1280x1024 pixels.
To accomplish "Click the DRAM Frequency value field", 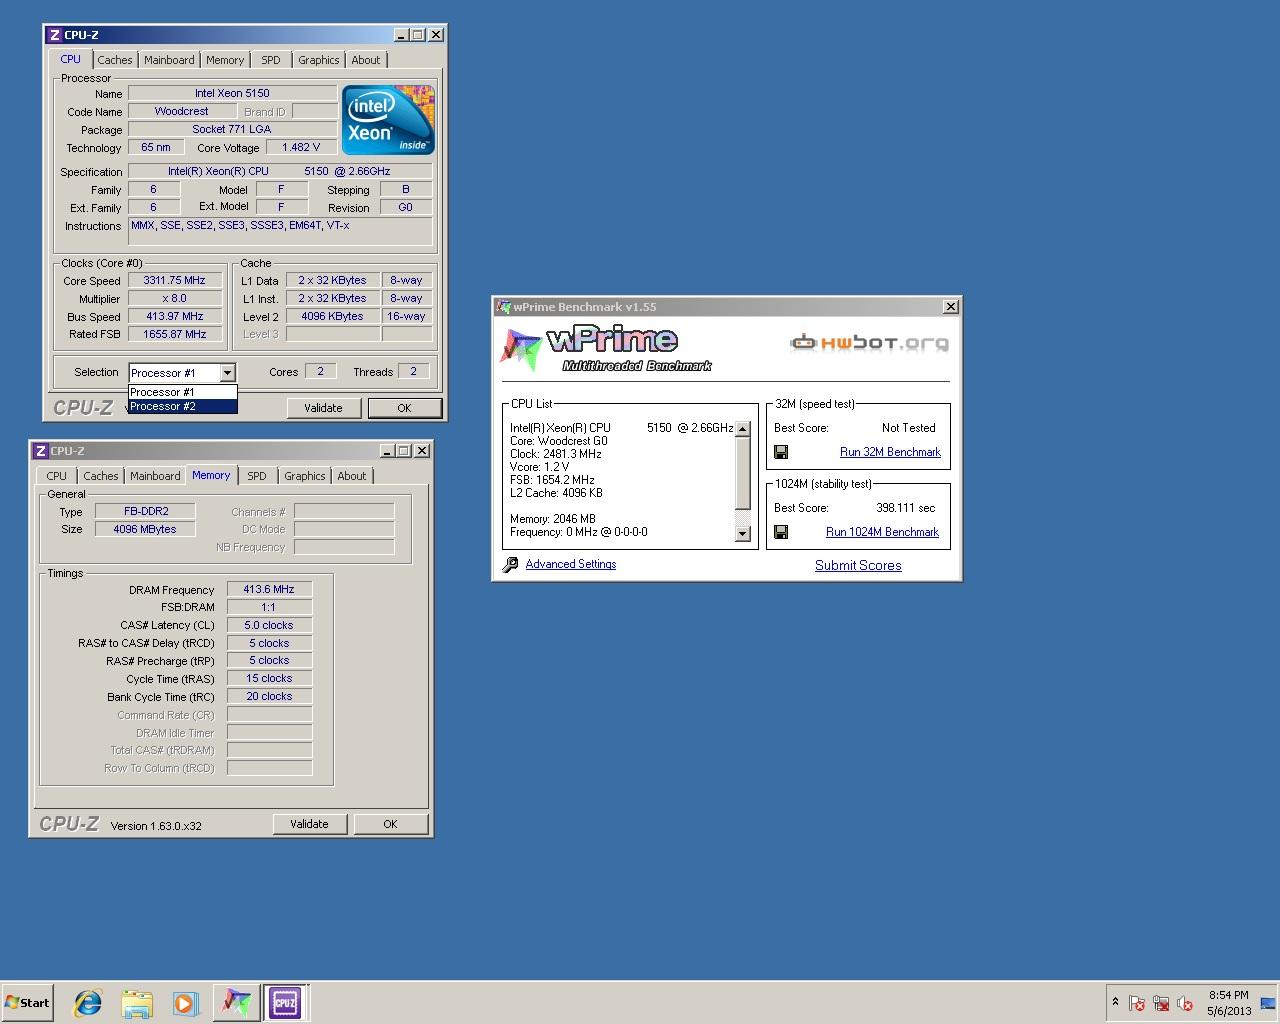I will [x=269, y=590].
